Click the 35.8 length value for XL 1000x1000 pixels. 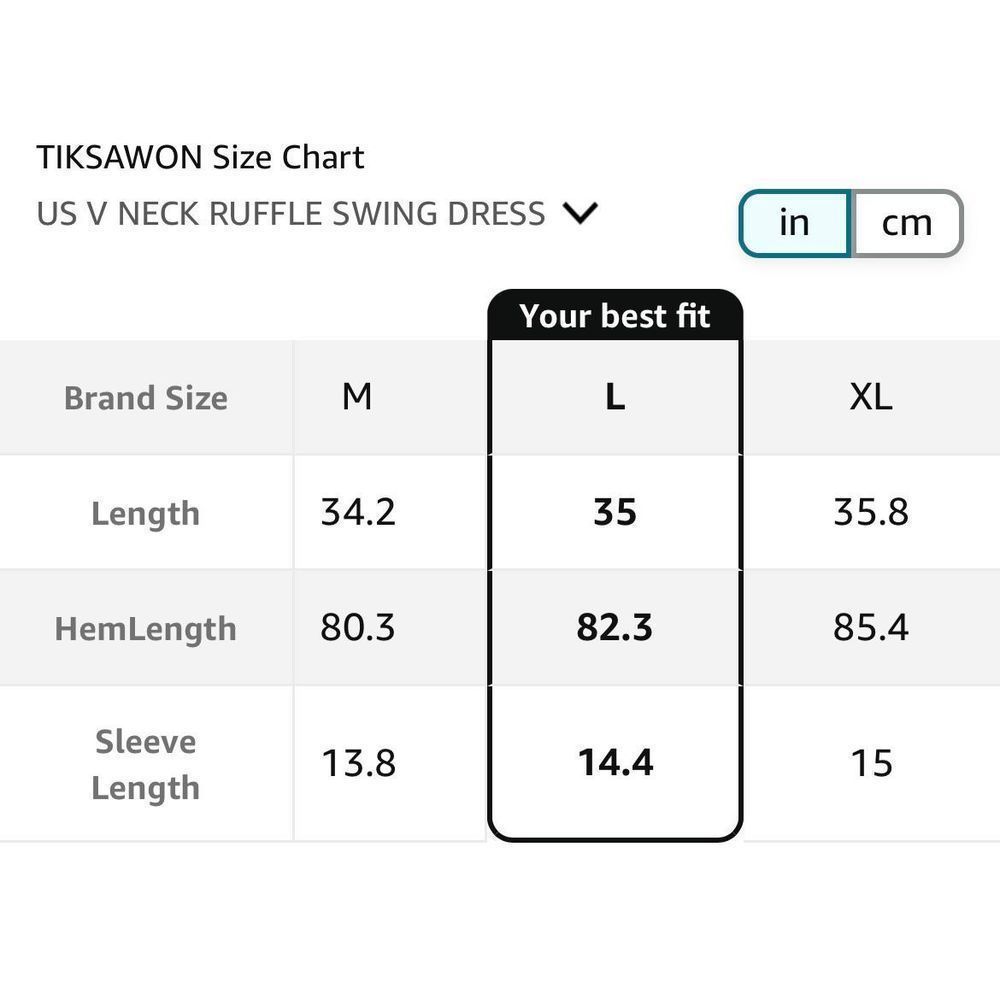870,512
